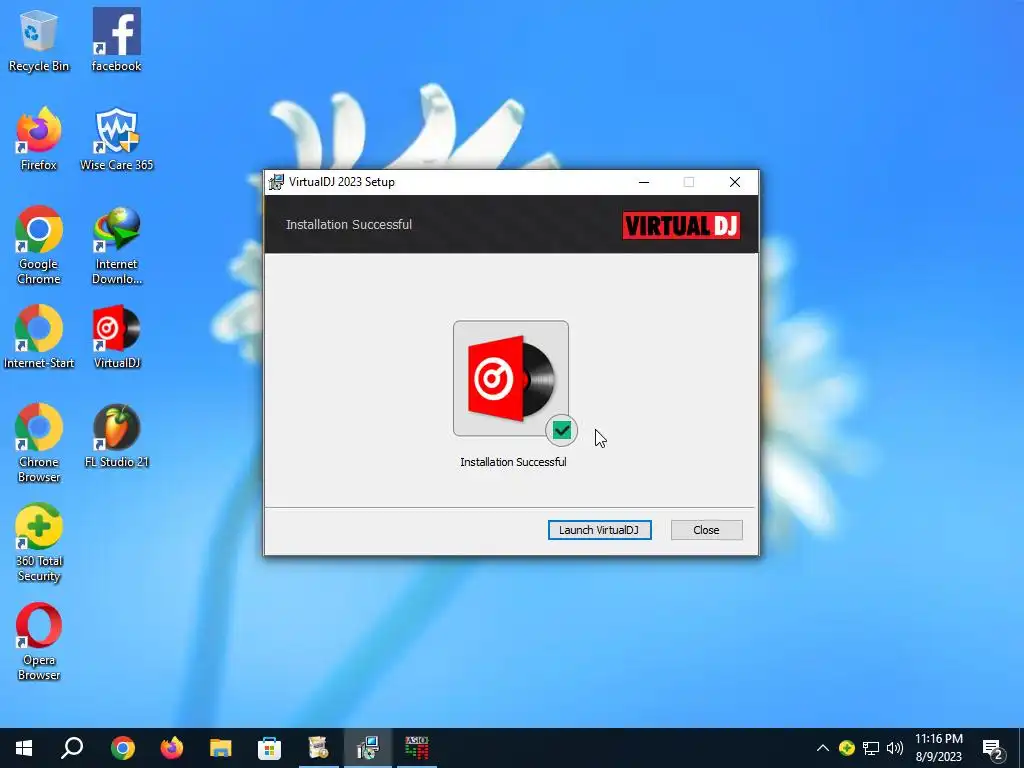1024x768 pixels.
Task: Click the installer package taskbar icon
Action: (319, 748)
